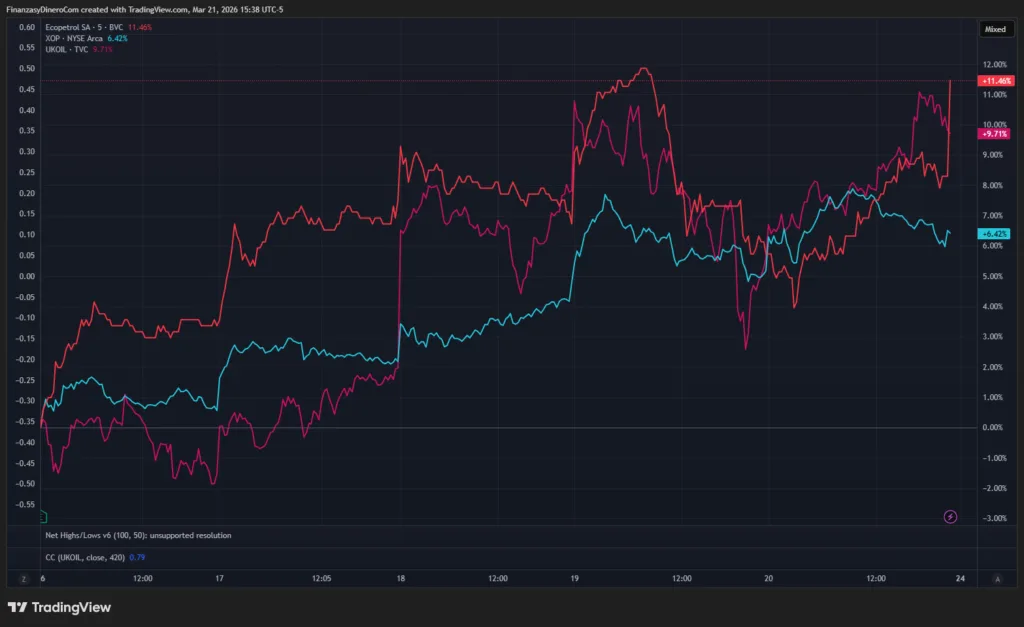Viewport: 1024px width, 627px height.
Task: Click the 12:05 time axis label
Action: 320,578
